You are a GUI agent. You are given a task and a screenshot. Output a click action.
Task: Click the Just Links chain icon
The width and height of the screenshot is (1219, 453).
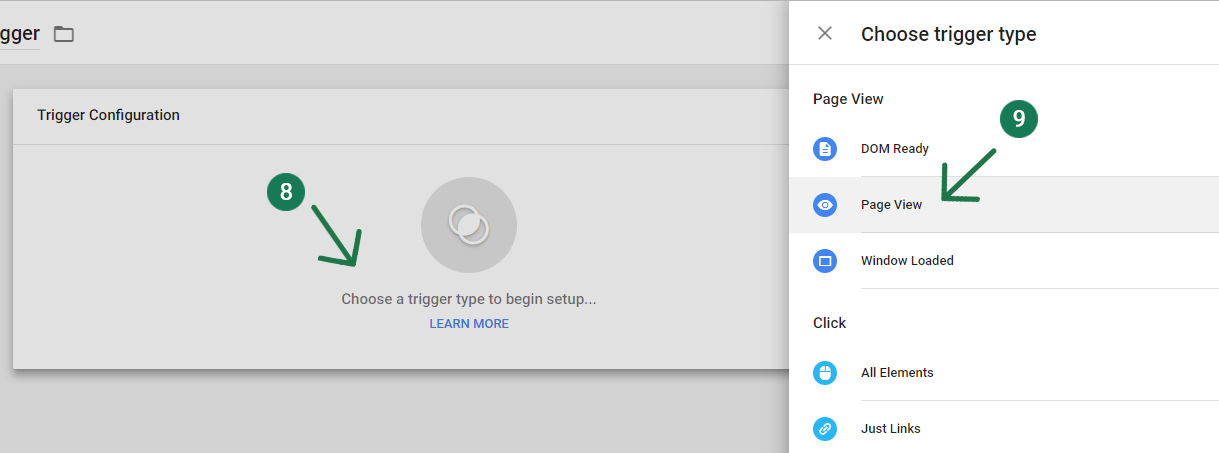click(825, 429)
